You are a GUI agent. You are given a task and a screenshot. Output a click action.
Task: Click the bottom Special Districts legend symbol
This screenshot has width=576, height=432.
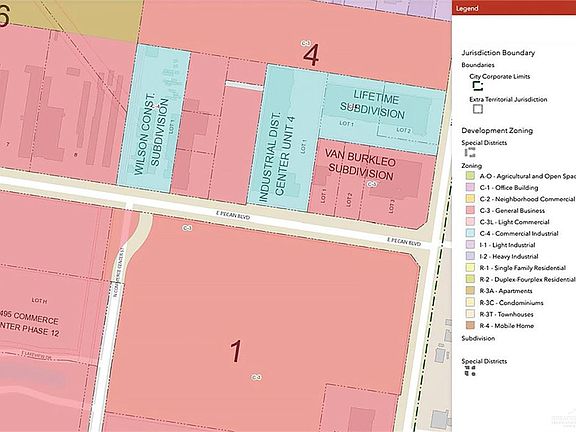tap(470, 371)
